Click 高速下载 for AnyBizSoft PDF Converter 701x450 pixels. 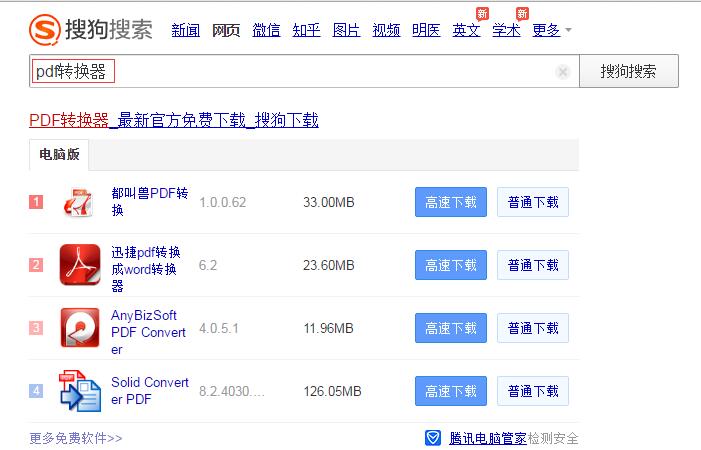(451, 328)
